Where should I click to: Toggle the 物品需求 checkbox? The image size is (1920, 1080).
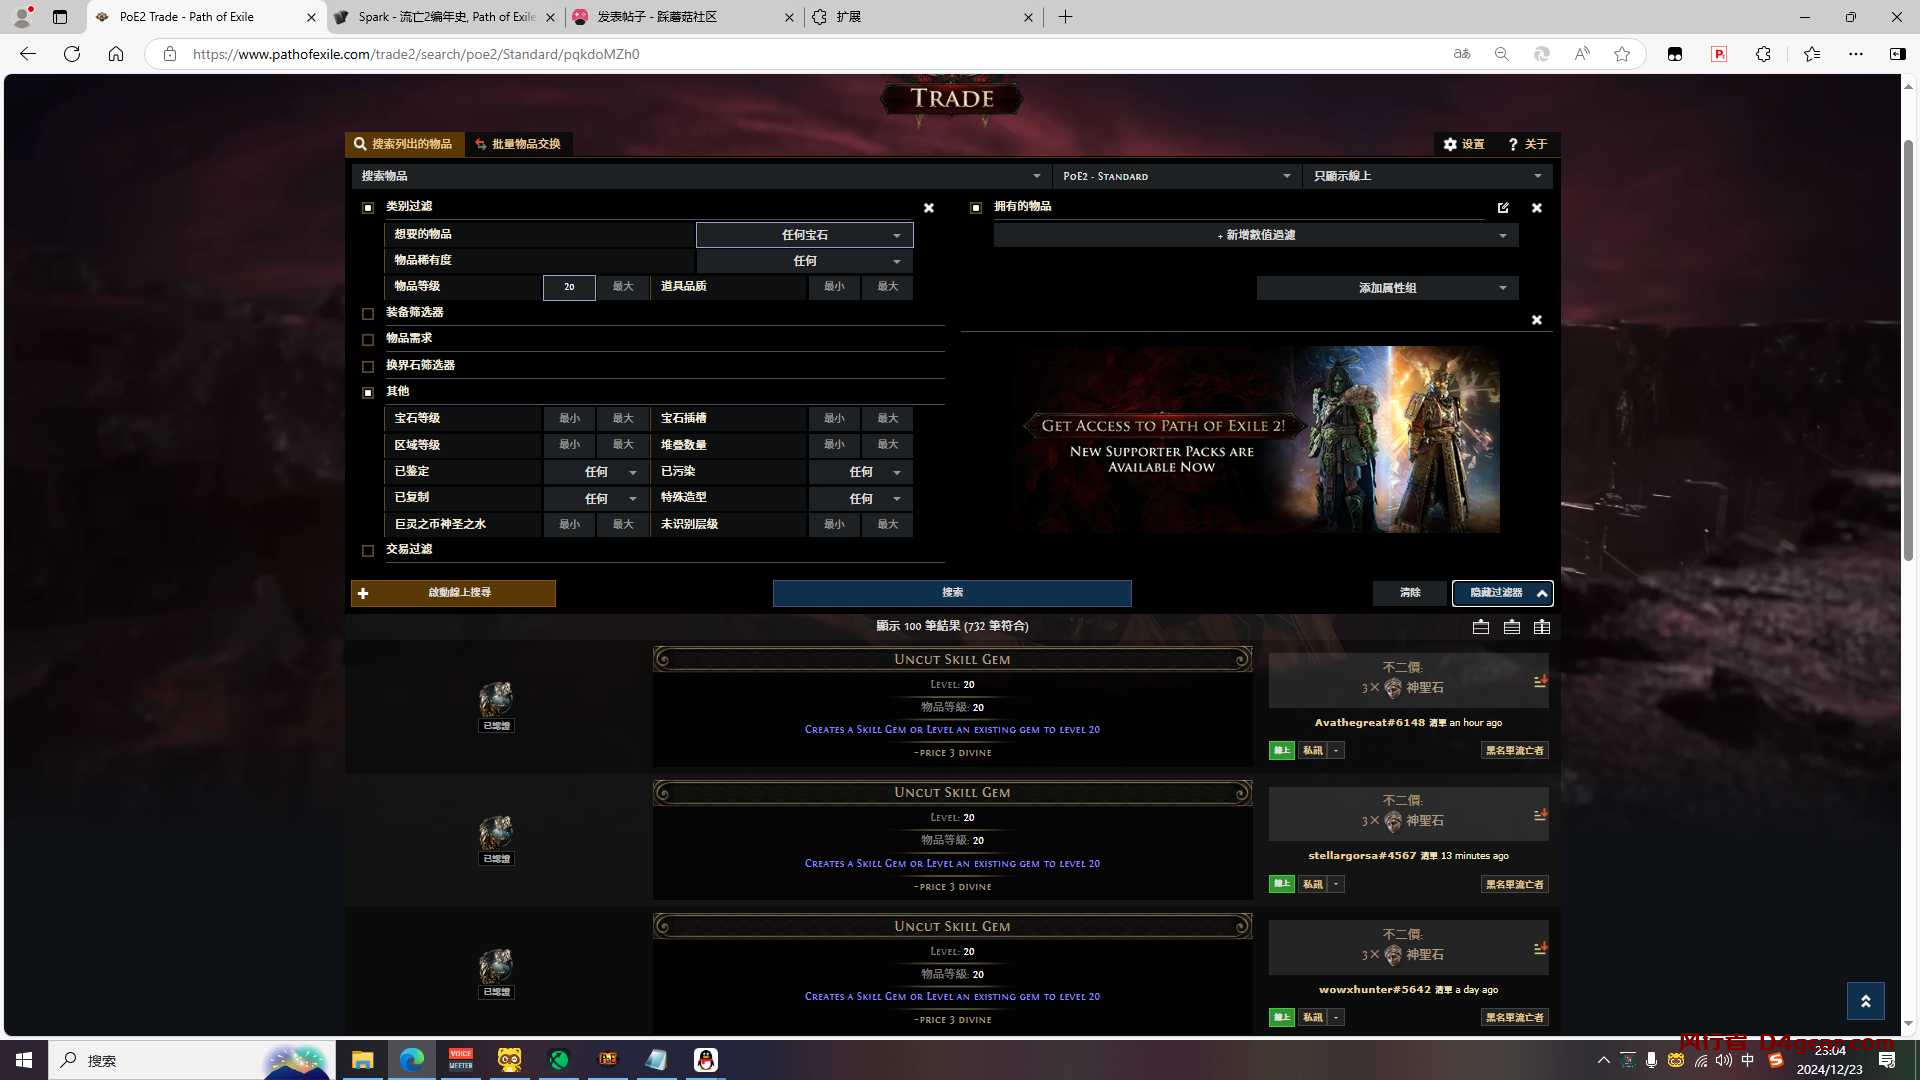point(368,340)
